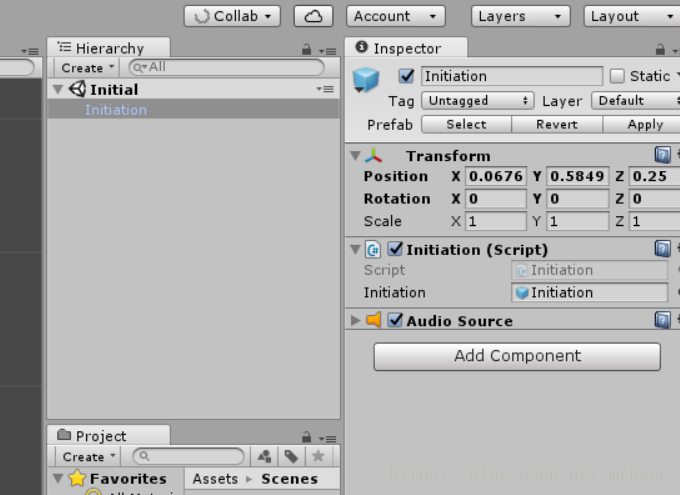Click the search by type icon

pos(264,456)
